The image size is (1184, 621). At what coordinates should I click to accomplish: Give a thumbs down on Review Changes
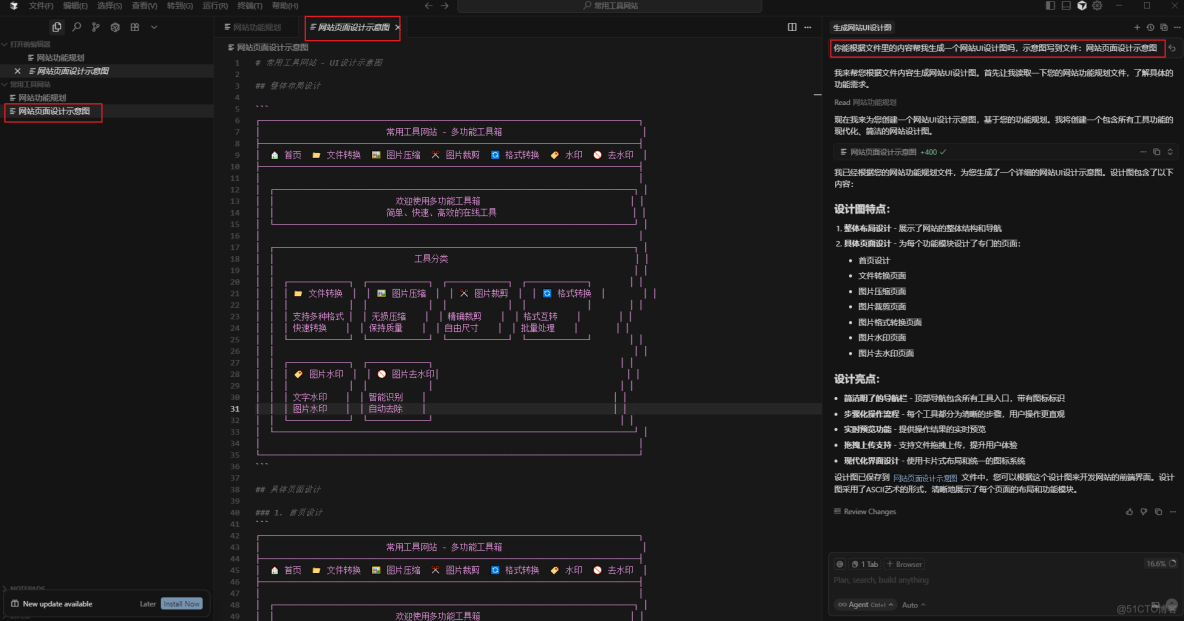[x=1143, y=512]
